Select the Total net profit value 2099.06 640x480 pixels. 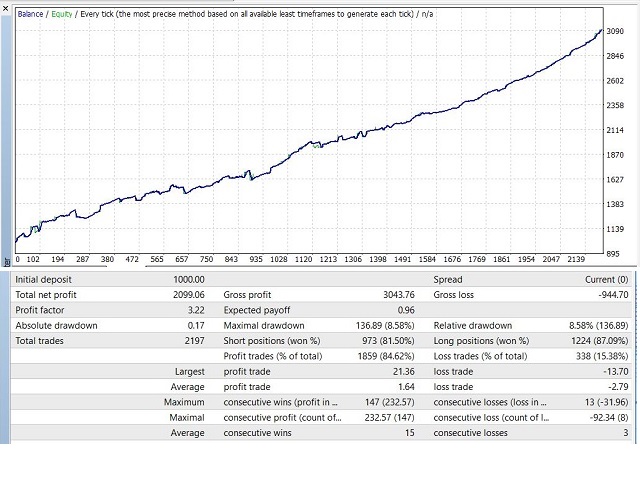[189, 295]
